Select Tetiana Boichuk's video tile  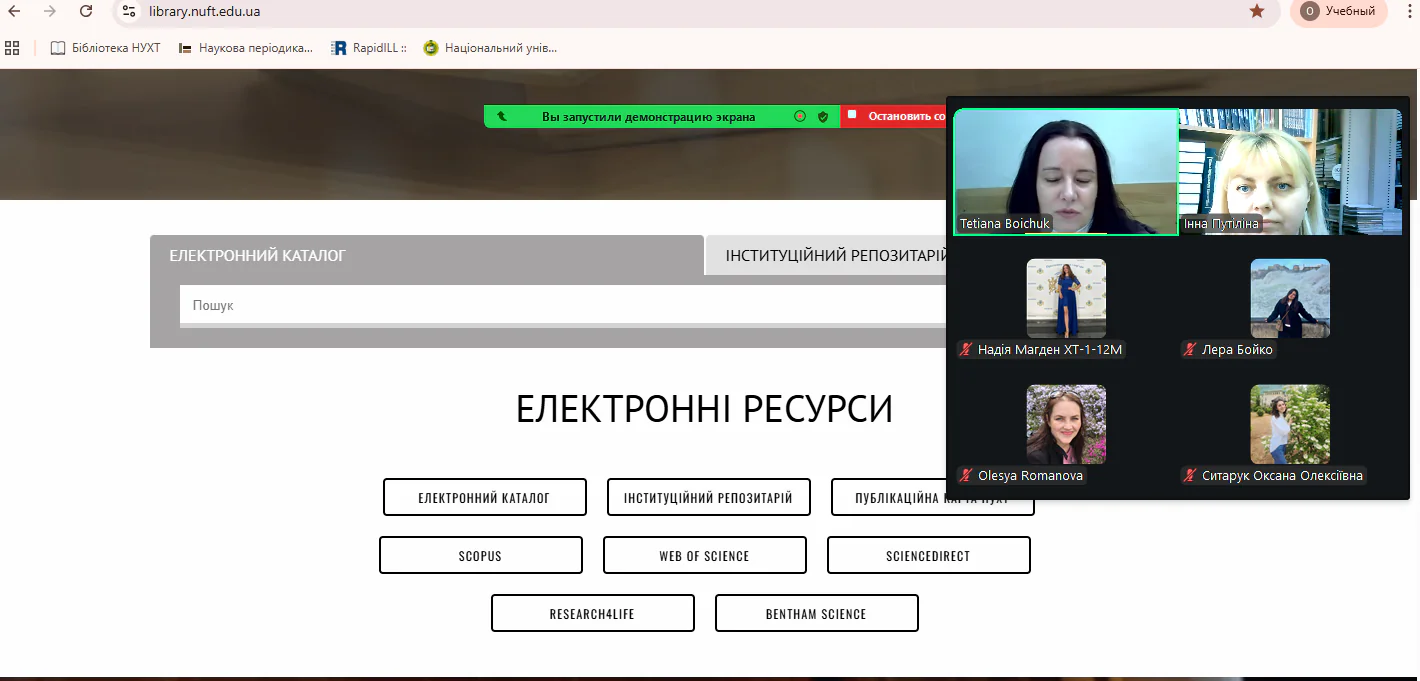pyautogui.click(x=1066, y=172)
